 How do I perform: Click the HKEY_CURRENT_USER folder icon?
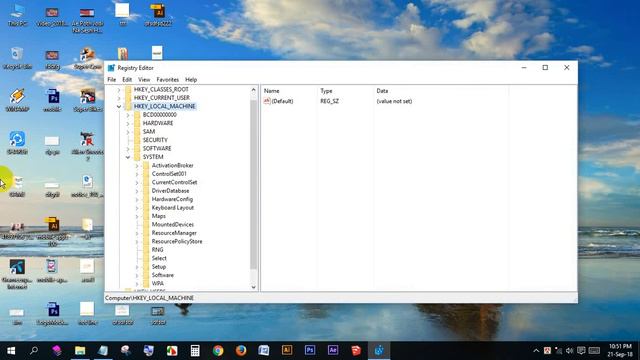coord(128,98)
